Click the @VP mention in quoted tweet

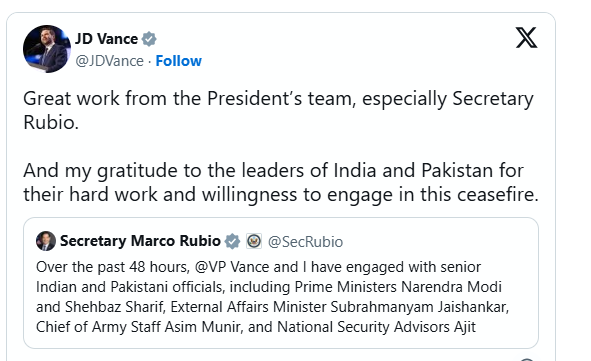210,267
